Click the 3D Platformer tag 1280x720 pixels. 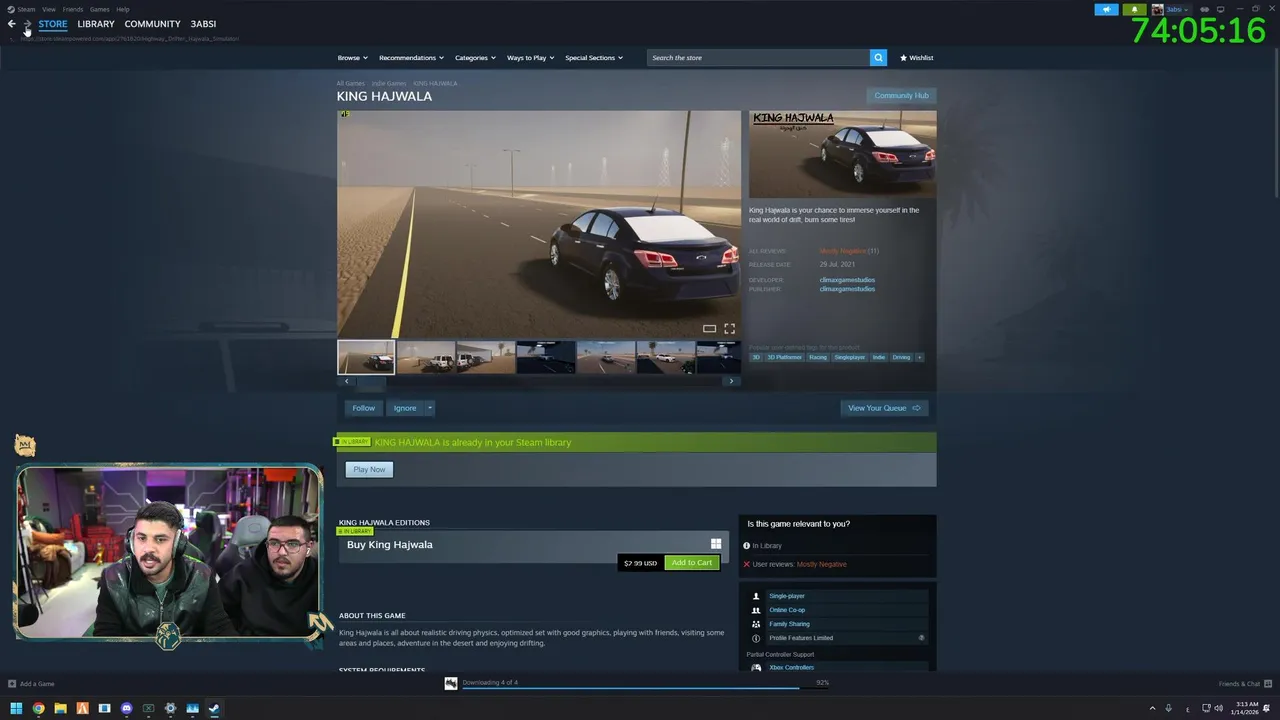click(785, 357)
